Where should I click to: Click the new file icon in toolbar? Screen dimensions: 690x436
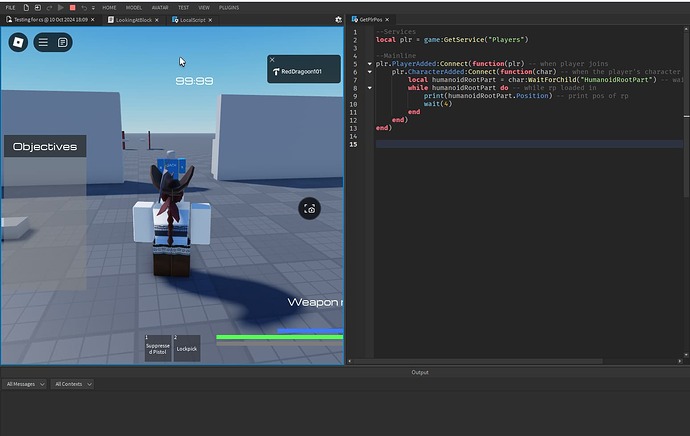click(x=25, y=7)
